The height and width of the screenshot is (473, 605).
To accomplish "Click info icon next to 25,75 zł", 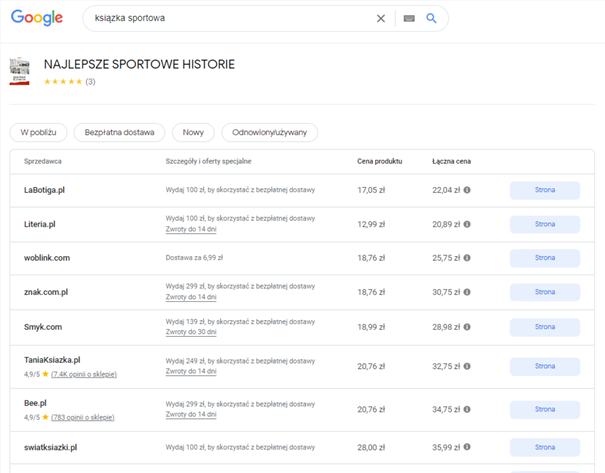I will 467,258.
